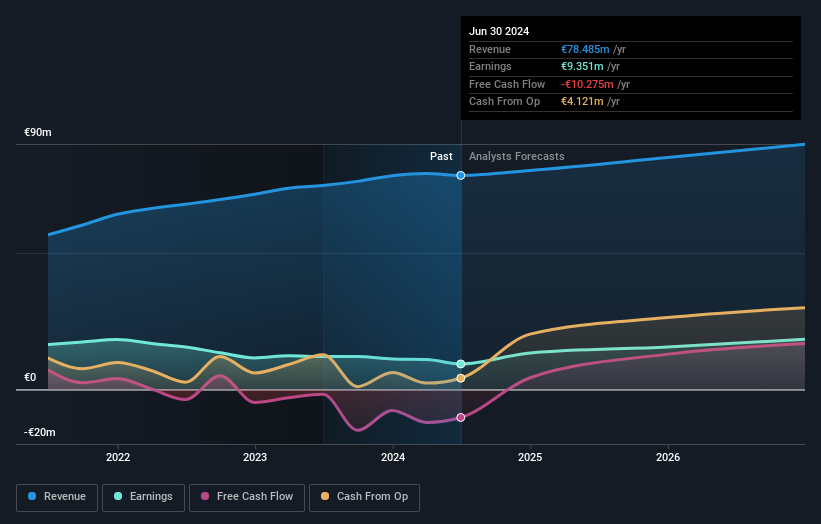The image size is (821, 524).
Task: Click the -€10.275m free cash flow value
Action: [x=587, y=84]
